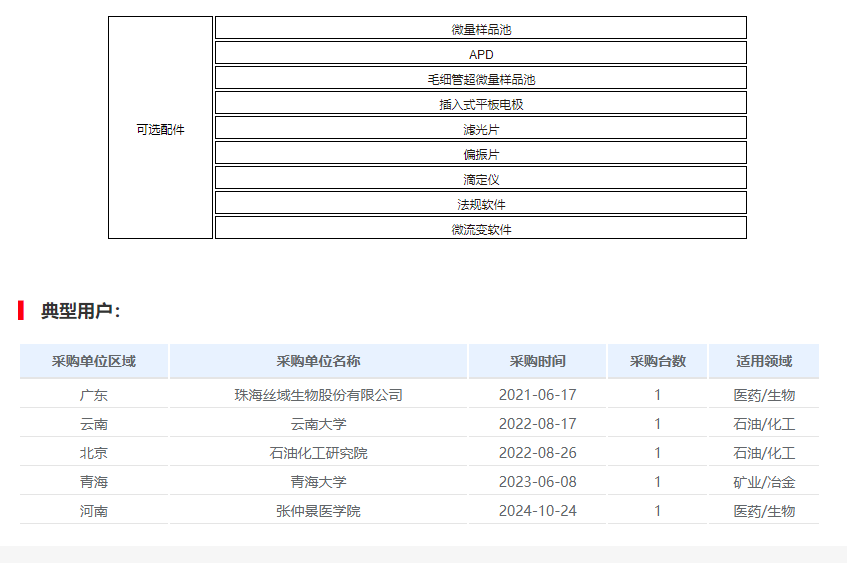Click the 北京 region cell

coord(94,453)
